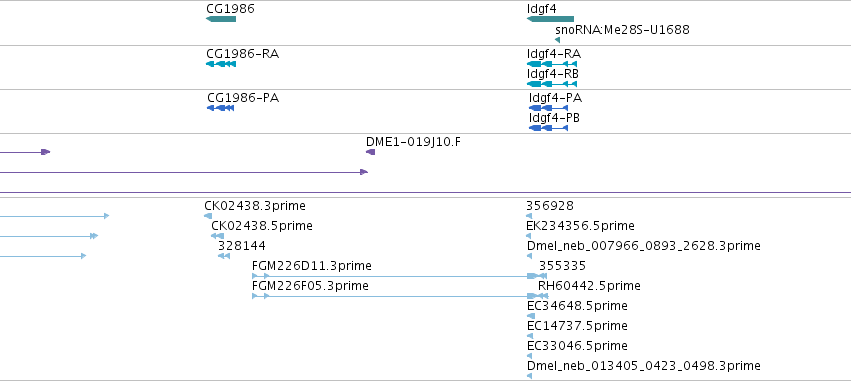Click the 328144 EST feature
This screenshot has height=381, width=851.
[x=224, y=256]
